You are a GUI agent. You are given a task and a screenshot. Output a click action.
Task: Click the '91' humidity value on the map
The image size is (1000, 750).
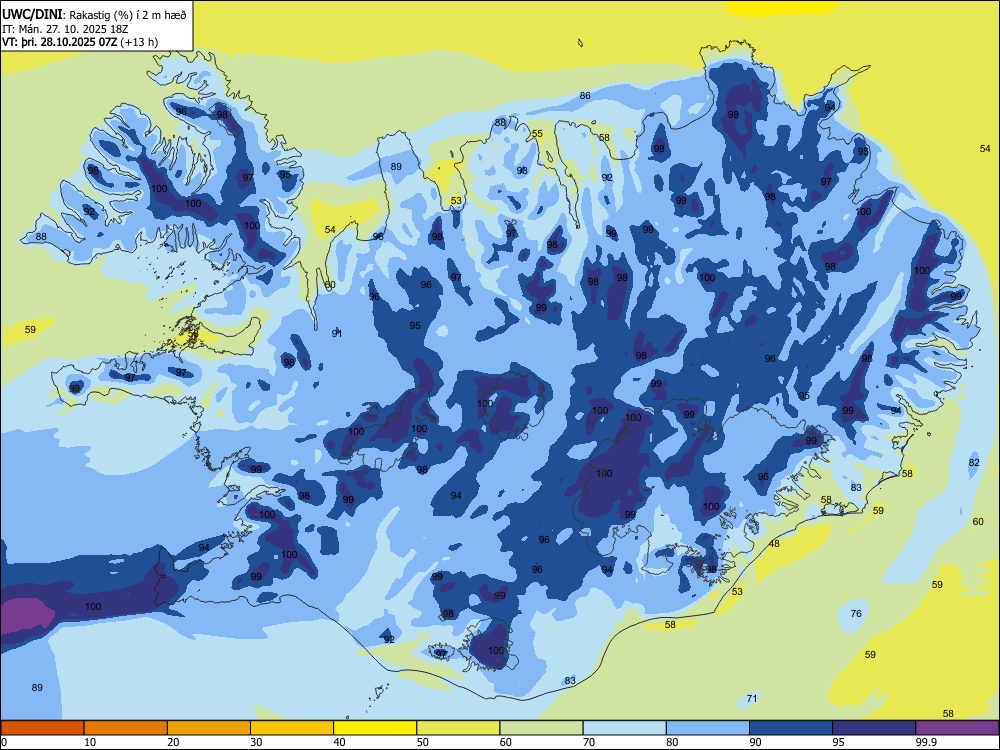pyautogui.click(x=337, y=334)
